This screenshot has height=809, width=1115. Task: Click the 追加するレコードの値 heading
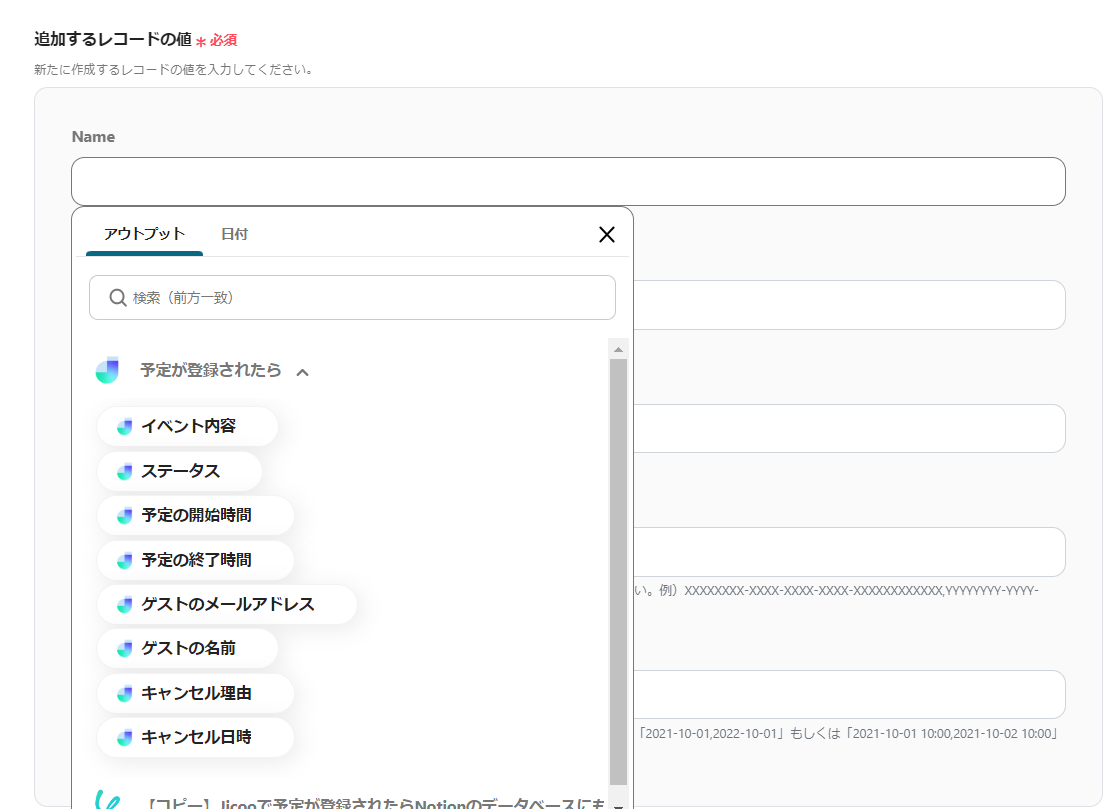click(113, 39)
